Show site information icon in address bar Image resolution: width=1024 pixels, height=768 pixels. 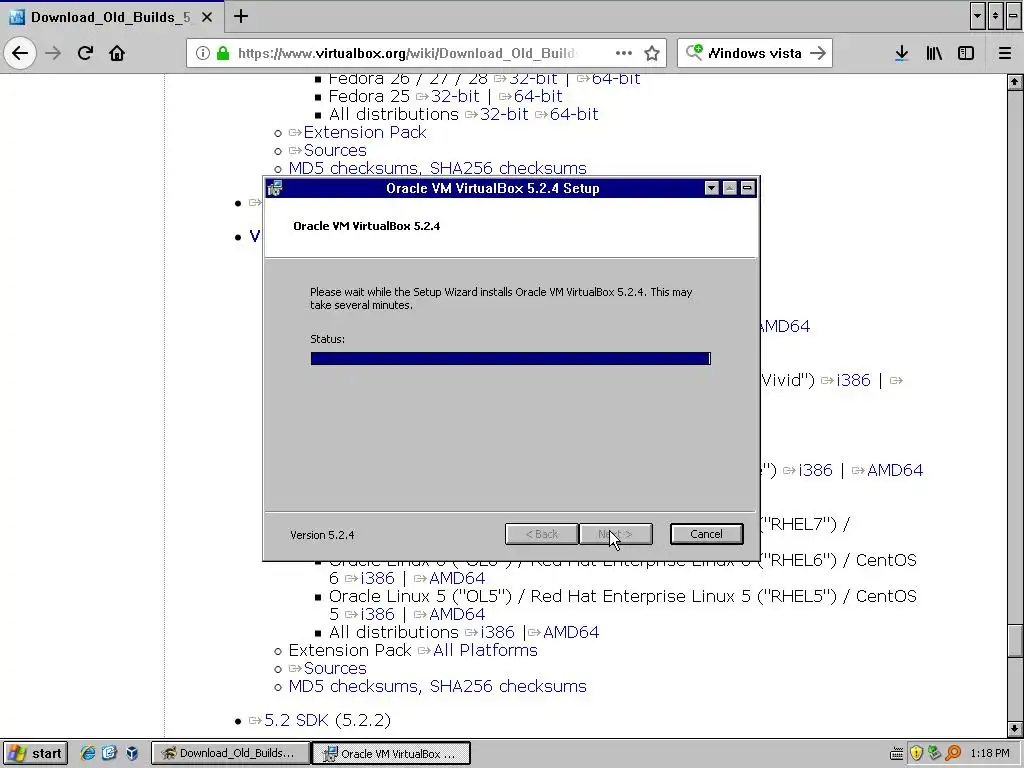[x=202, y=53]
